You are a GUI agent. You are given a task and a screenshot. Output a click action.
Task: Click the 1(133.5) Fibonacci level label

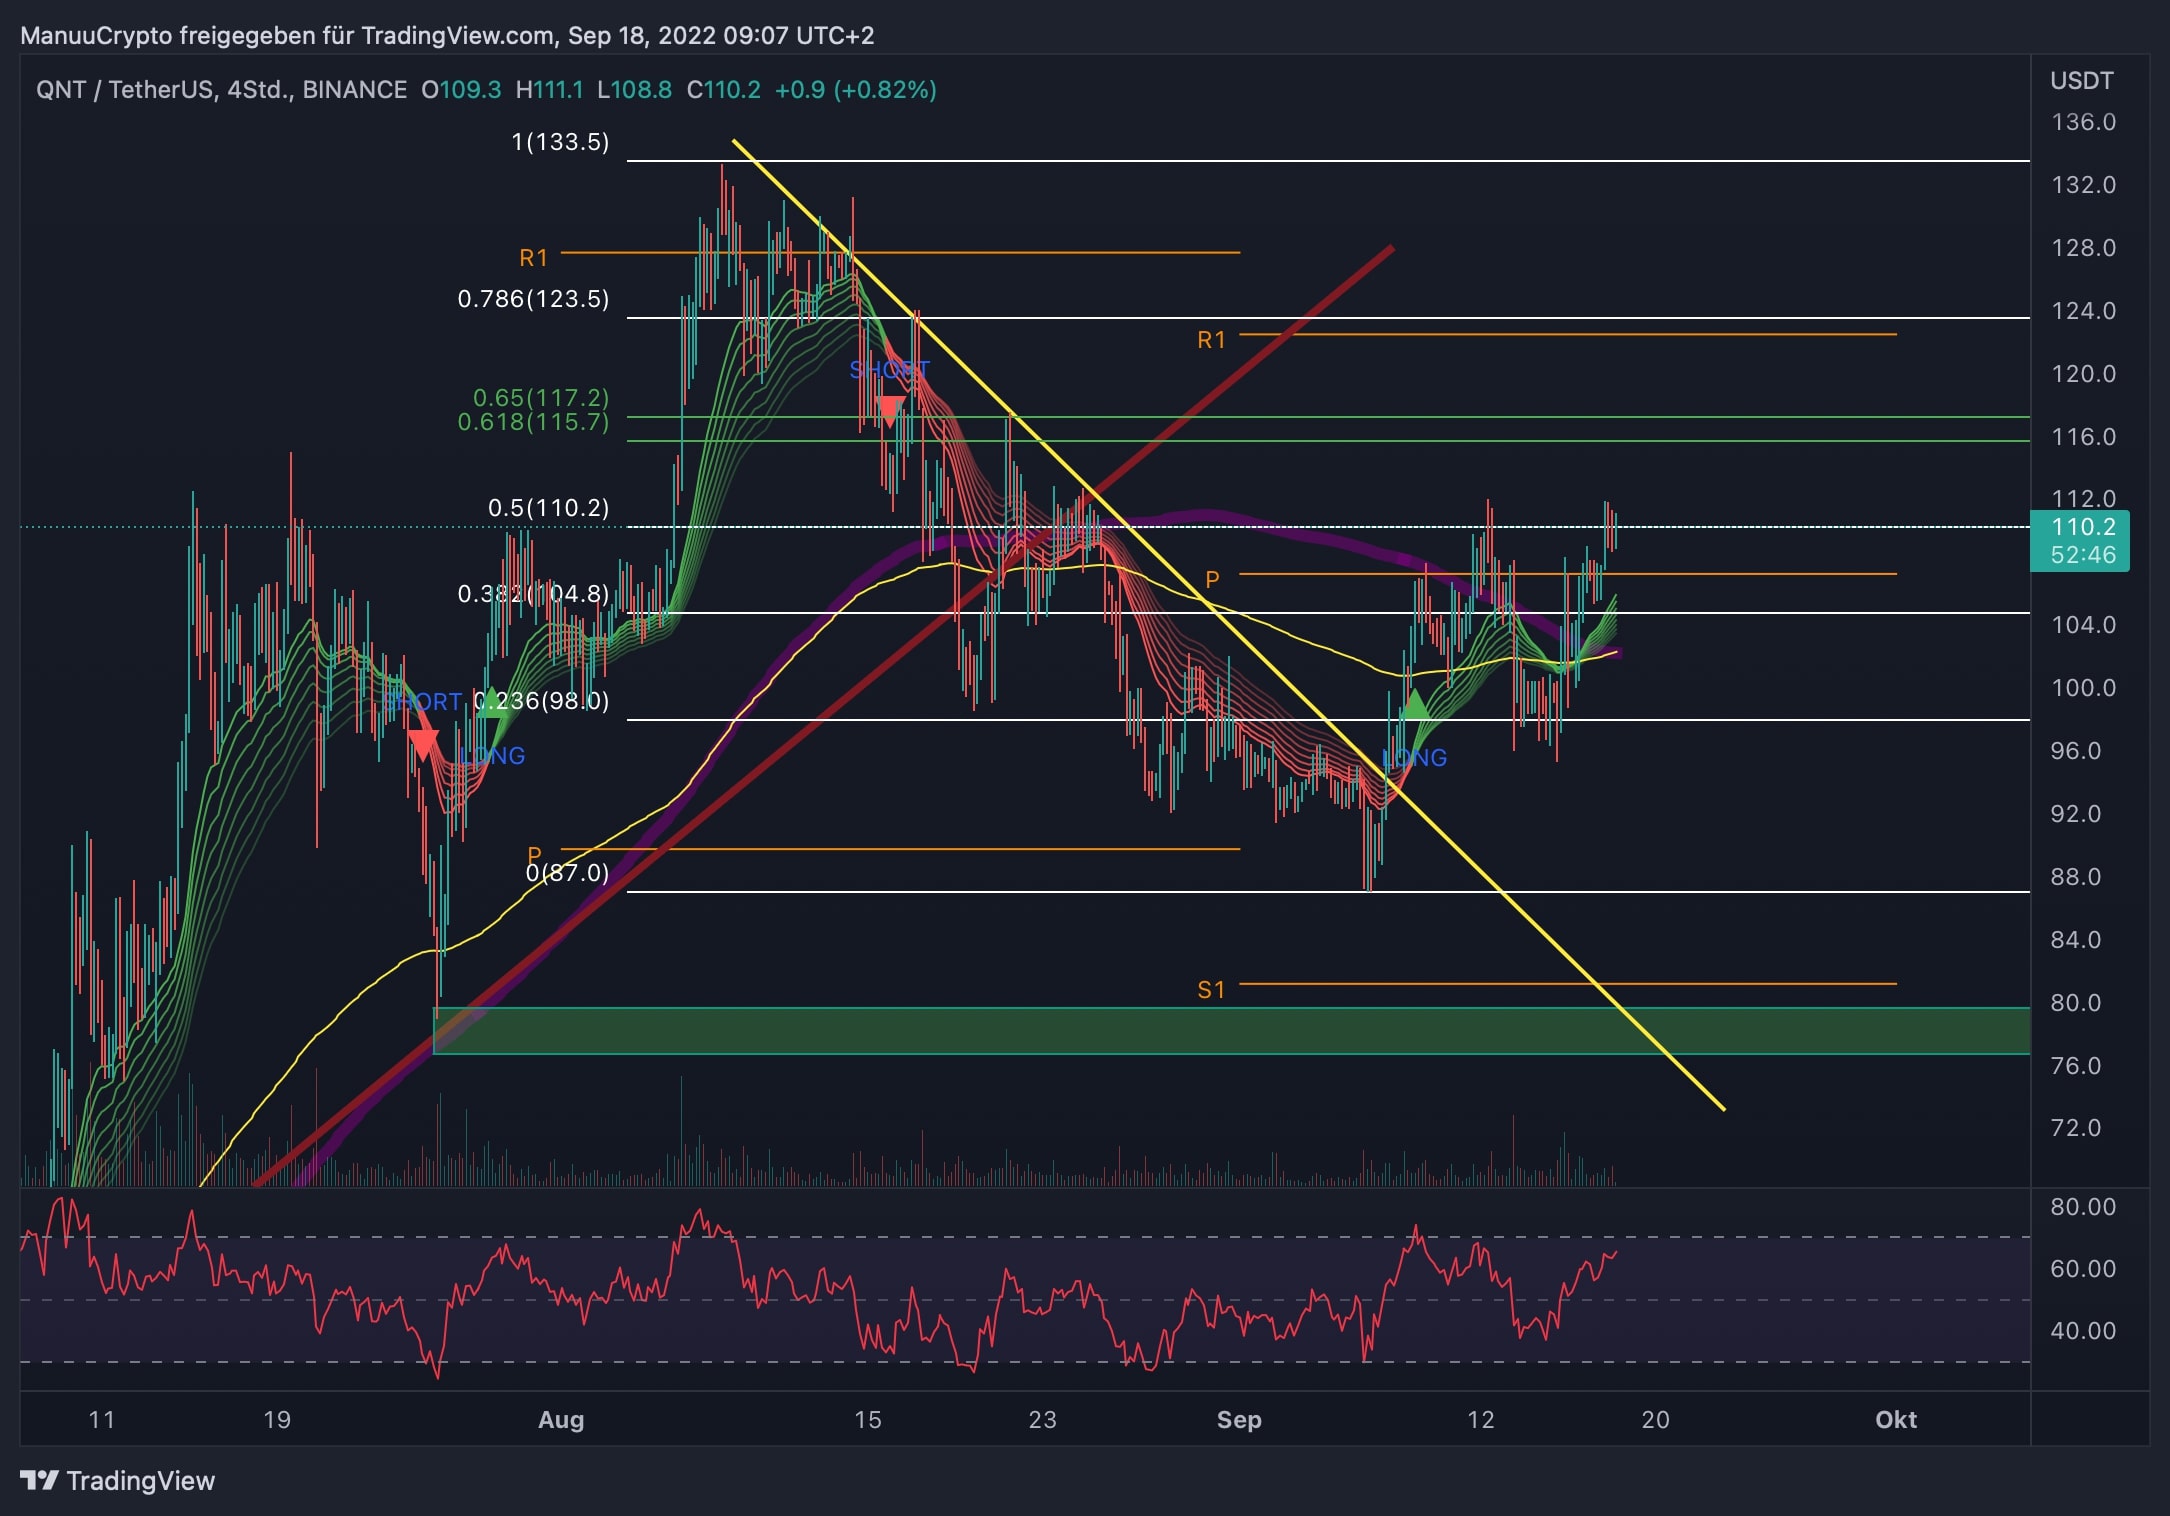pos(560,142)
